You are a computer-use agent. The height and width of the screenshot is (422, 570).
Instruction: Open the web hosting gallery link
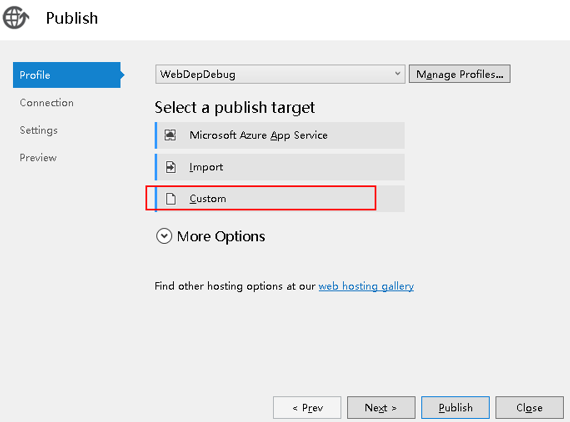tap(366, 286)
